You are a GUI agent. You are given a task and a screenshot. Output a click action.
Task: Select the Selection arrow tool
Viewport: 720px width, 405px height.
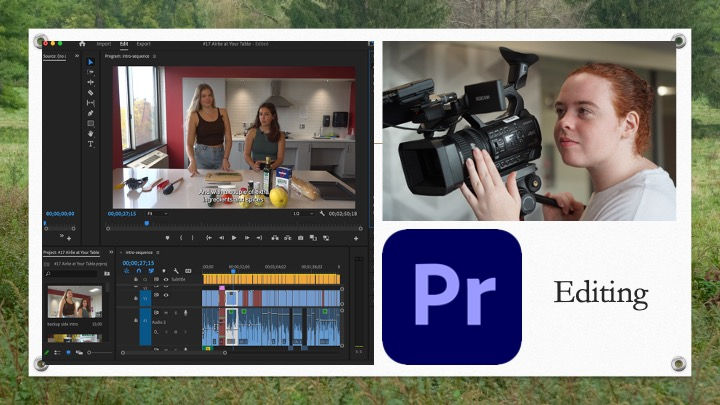coord(90,62)
